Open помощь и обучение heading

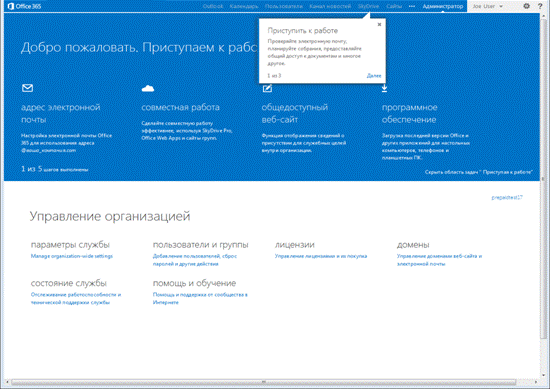[194, 283]
